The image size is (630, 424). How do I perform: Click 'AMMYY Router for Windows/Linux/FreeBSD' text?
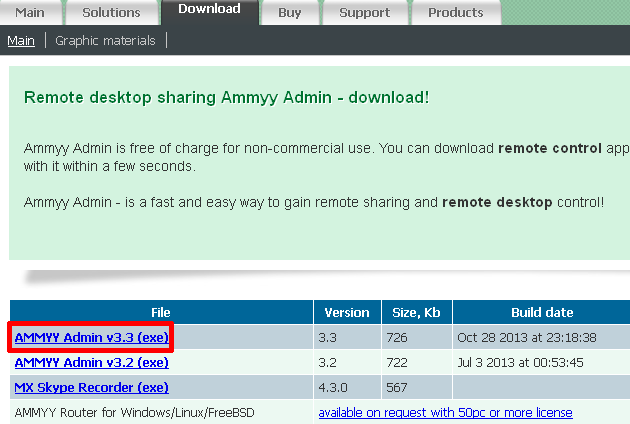(x=135, y=413)
